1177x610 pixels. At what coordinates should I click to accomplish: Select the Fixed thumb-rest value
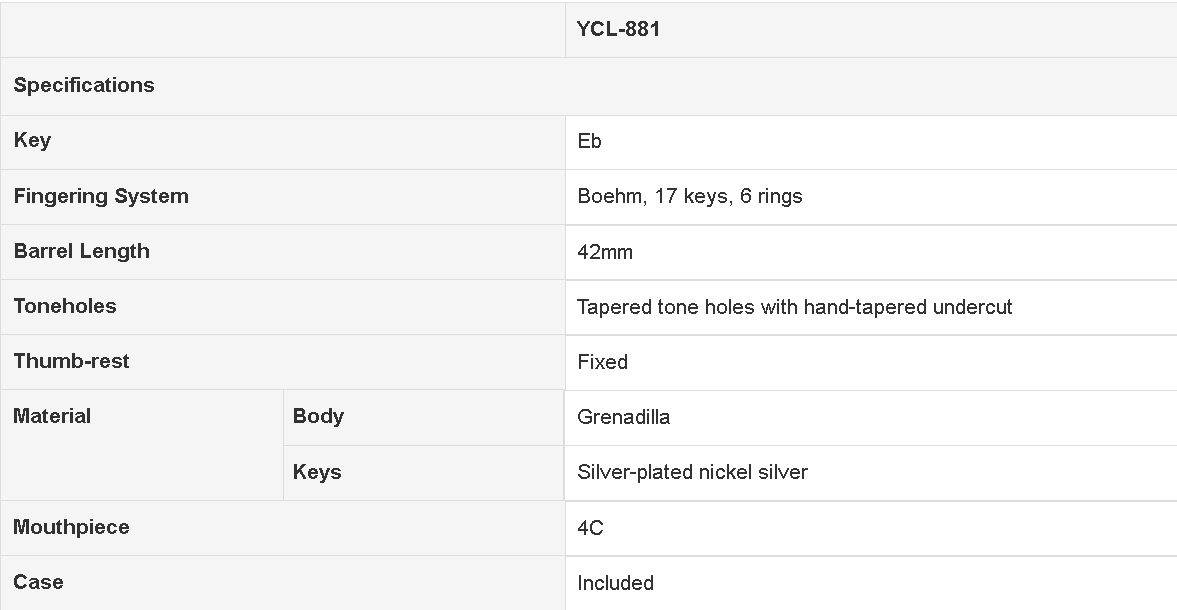(603, 362)
